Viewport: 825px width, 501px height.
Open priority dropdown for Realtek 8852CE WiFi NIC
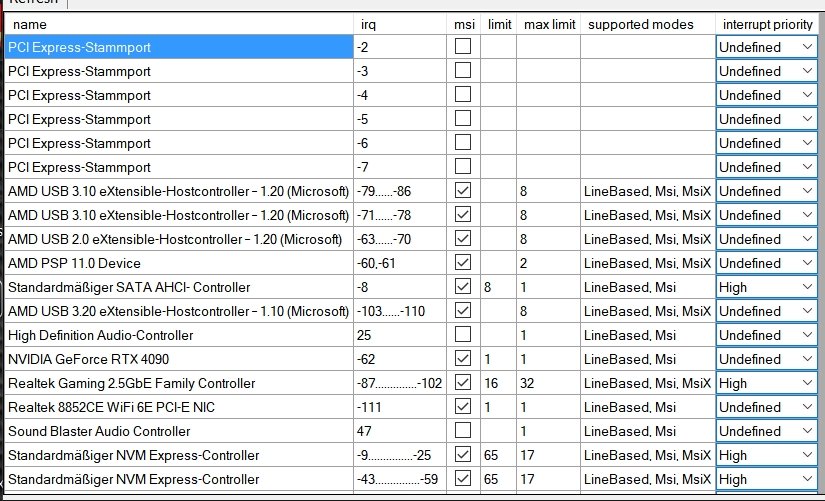tap(767, 407)
